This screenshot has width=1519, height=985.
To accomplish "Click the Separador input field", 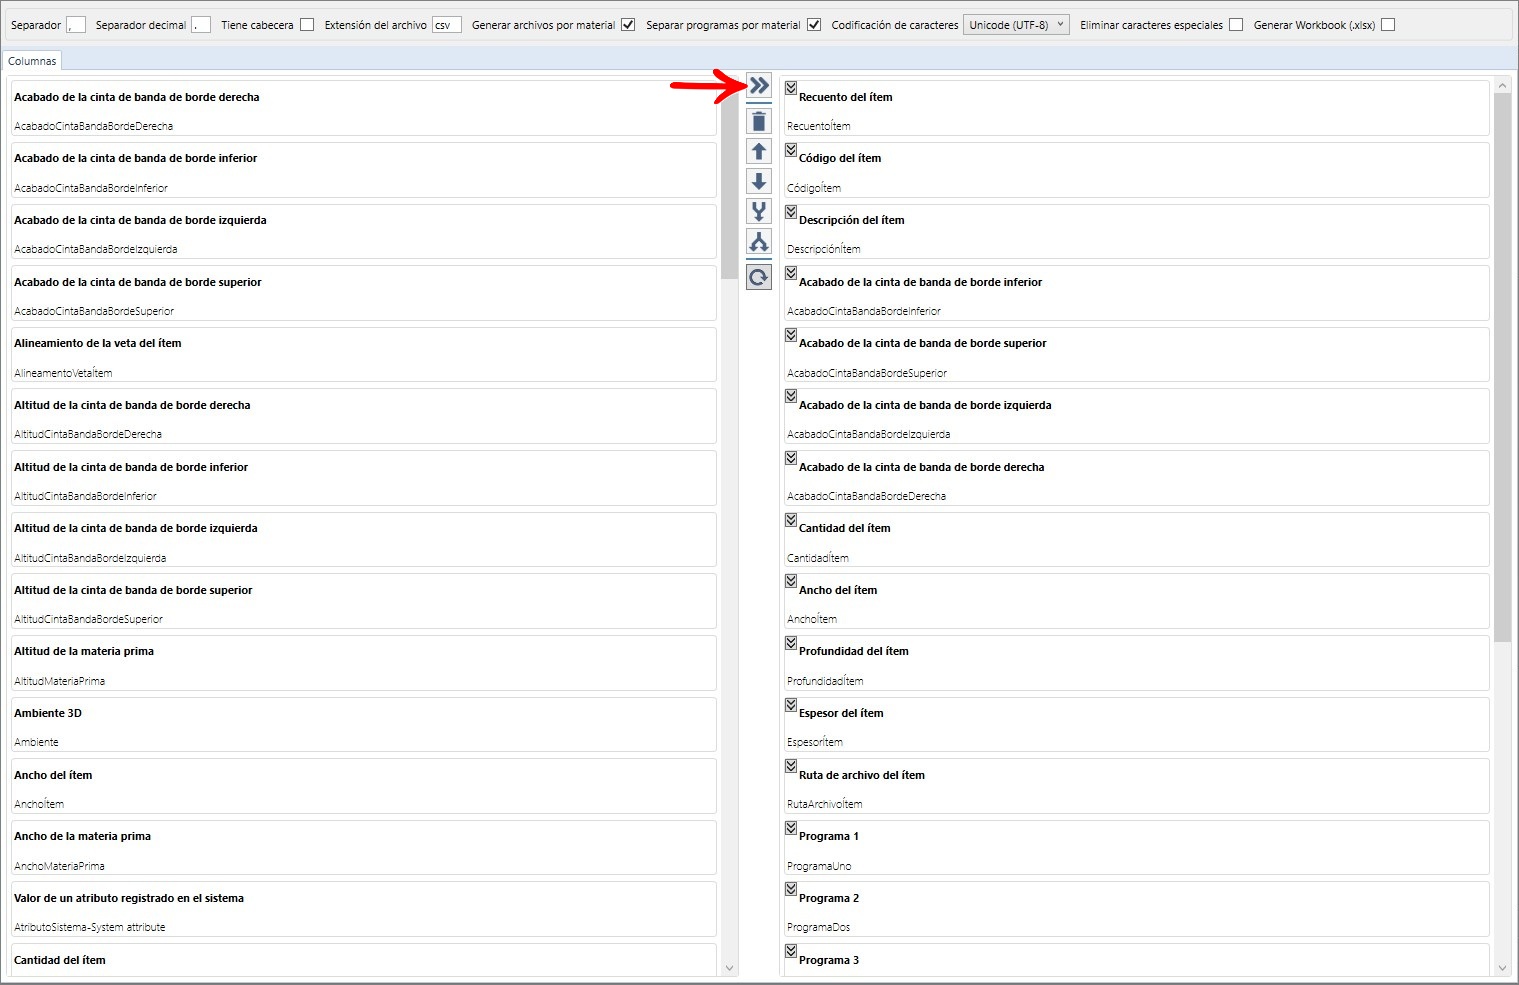I will (76, 25).
